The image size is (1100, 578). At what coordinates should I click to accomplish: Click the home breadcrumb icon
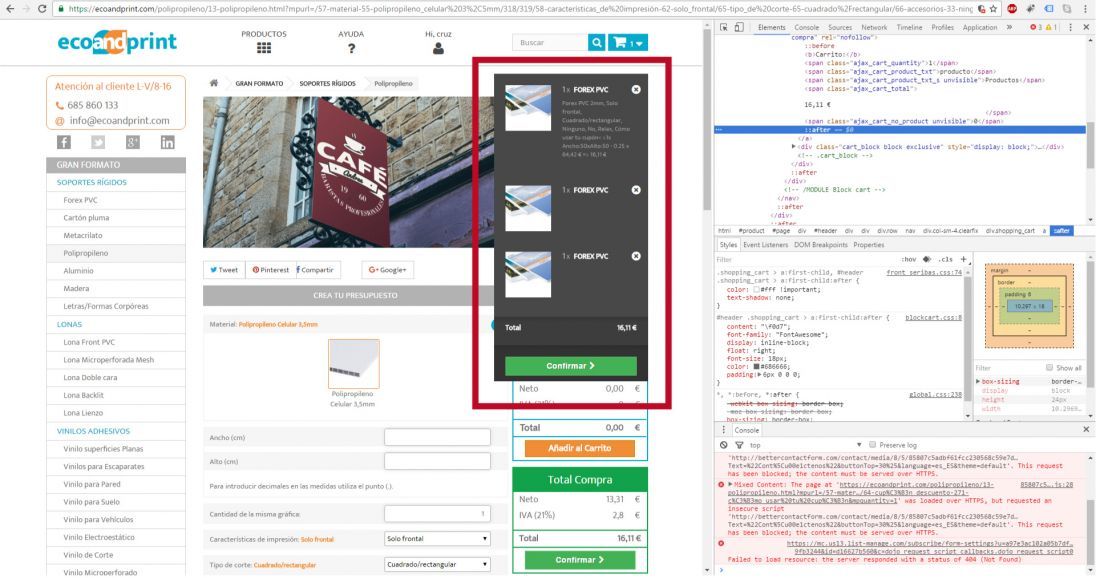click(214, 83)
